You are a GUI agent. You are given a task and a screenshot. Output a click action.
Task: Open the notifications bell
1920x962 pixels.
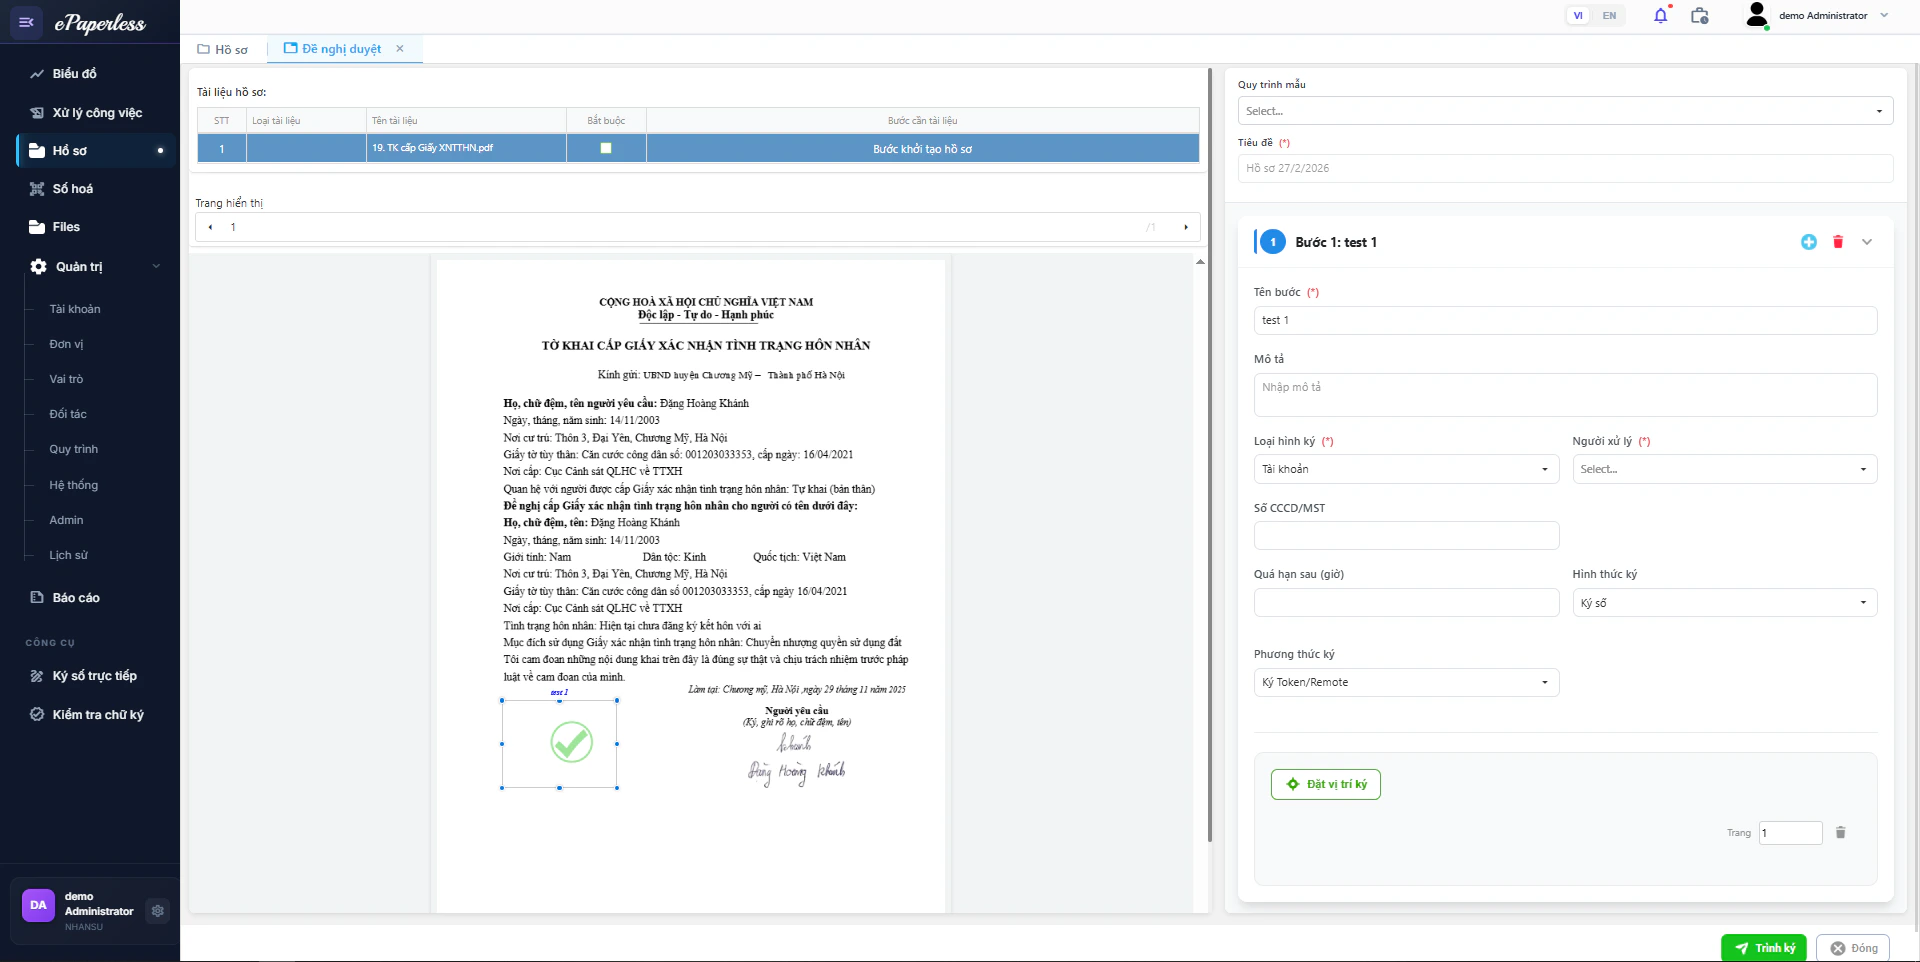tap(1661, 15)
